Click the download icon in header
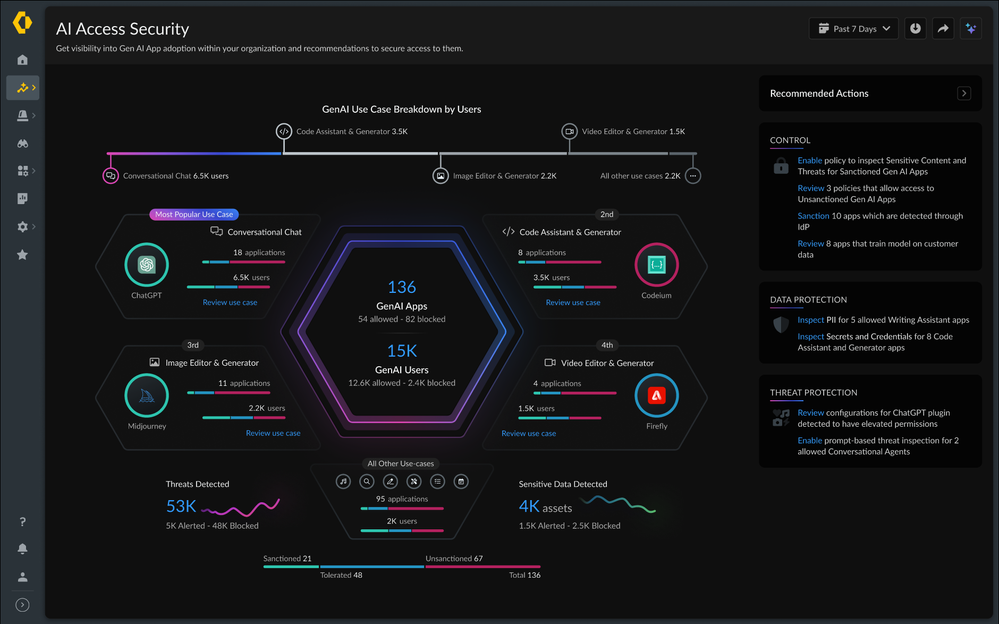999x624 pixels. point(915,29)
